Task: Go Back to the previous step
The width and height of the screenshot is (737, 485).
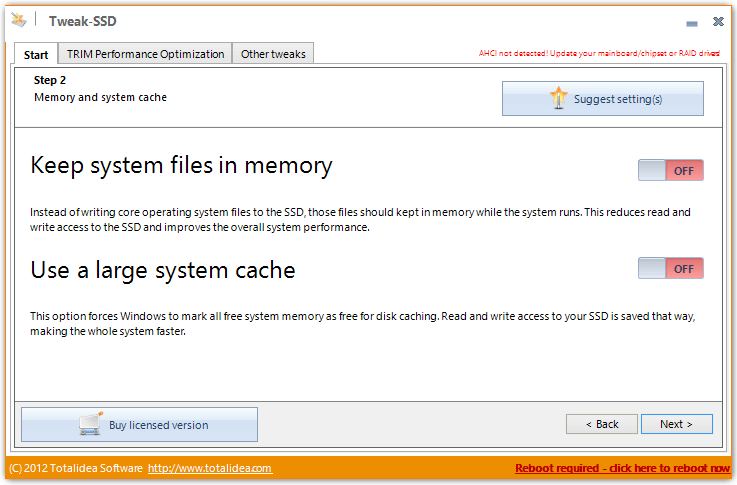Action: click(x=602, y=424)
